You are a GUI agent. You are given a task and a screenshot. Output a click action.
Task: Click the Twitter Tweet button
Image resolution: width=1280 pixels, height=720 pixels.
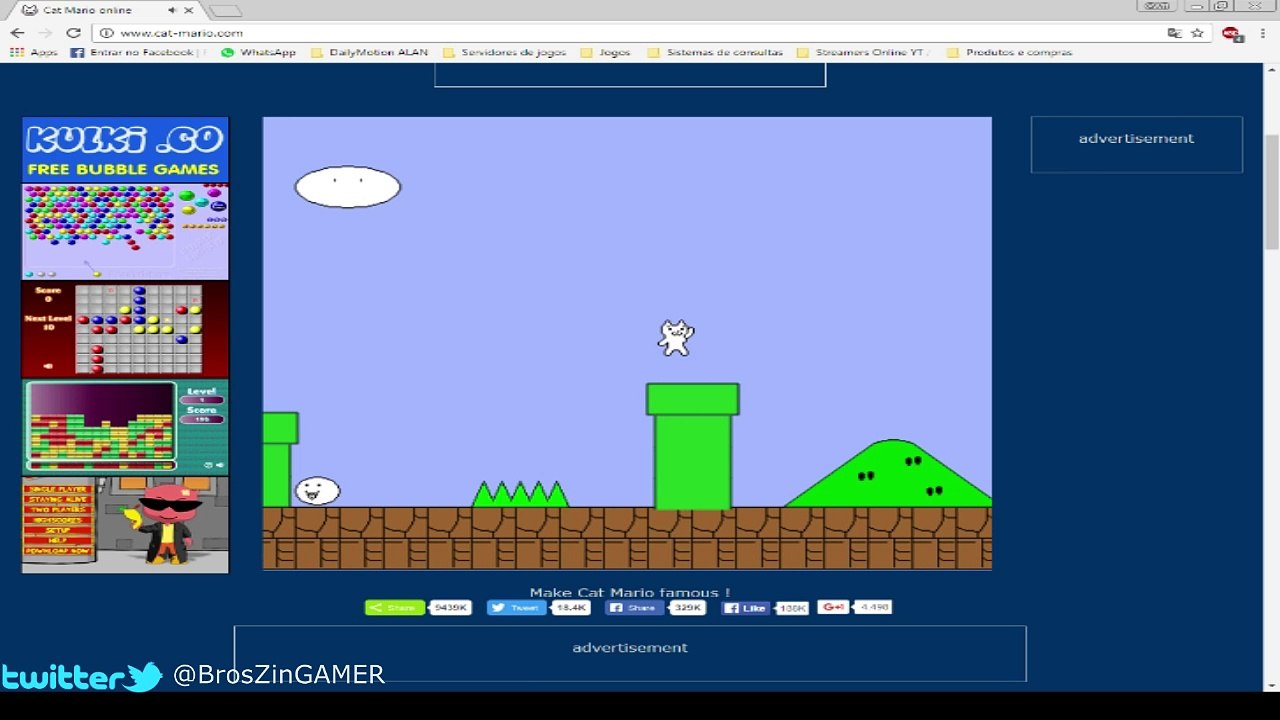pyautogui.click(x=517, y=608)
